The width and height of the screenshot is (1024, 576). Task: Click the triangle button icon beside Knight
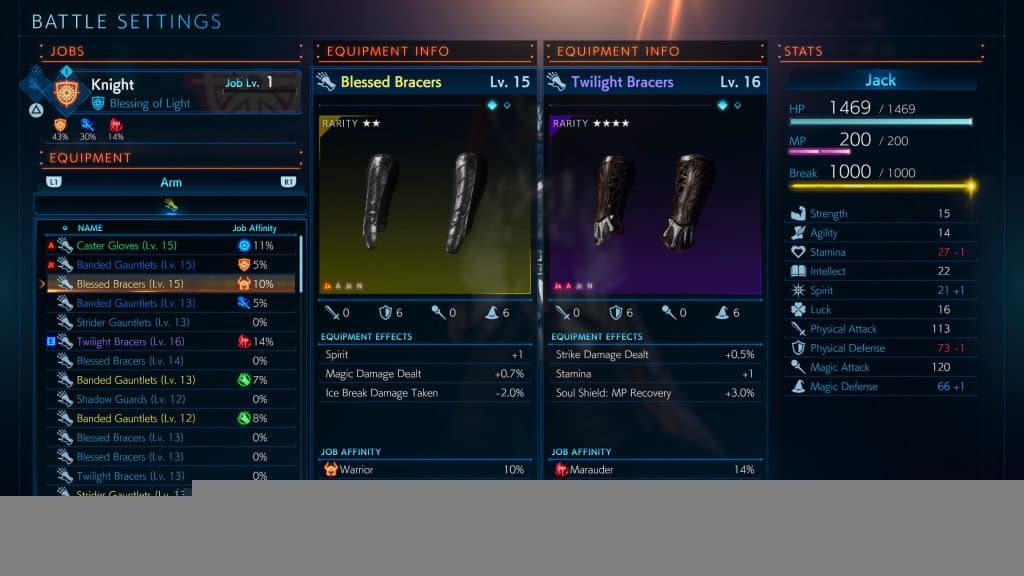(x=36, y=110)
